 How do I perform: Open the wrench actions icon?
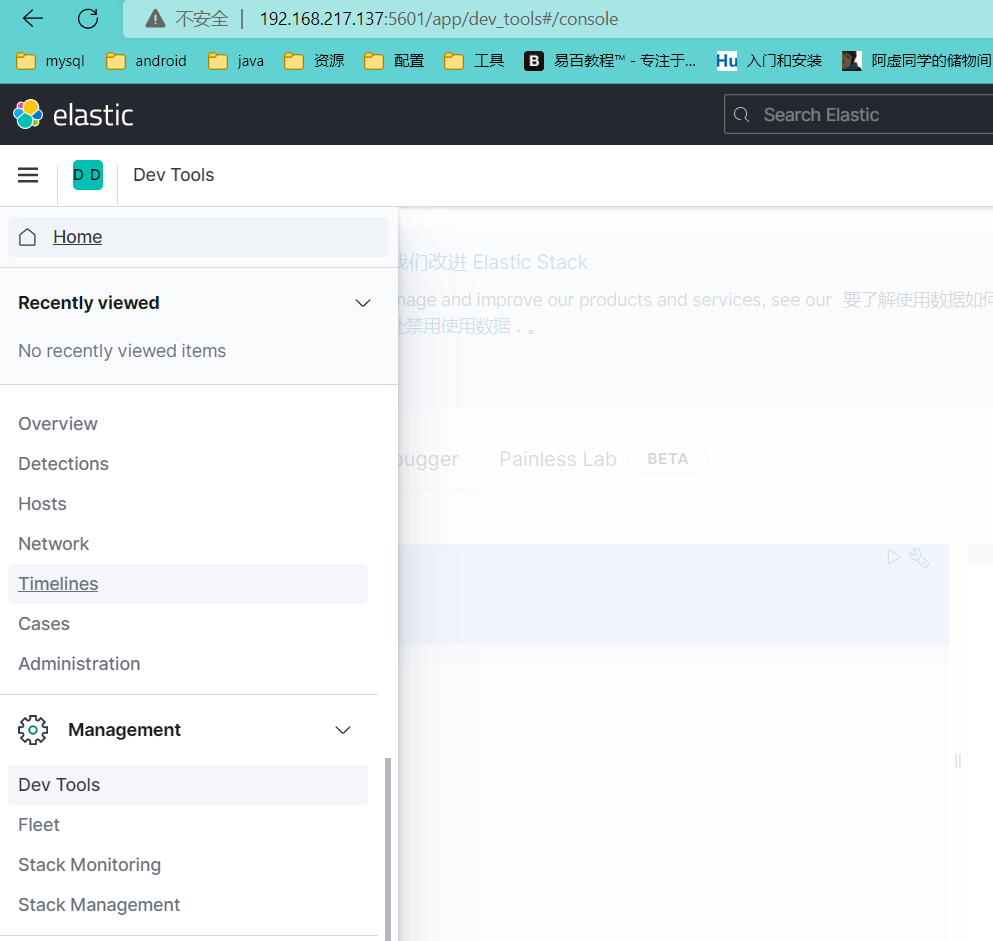click(x=918, y=558)
